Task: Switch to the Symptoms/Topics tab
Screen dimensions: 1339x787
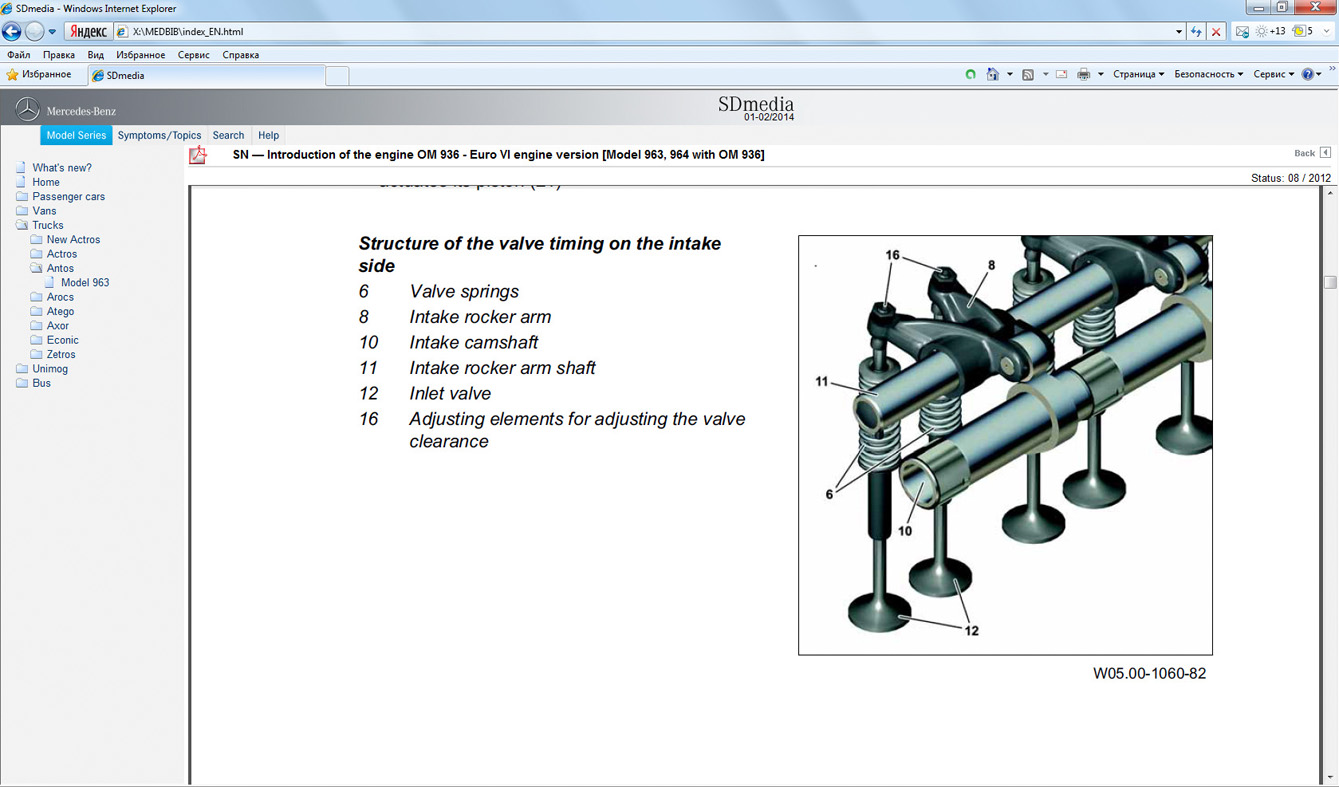Action: (x=159, y=136)
